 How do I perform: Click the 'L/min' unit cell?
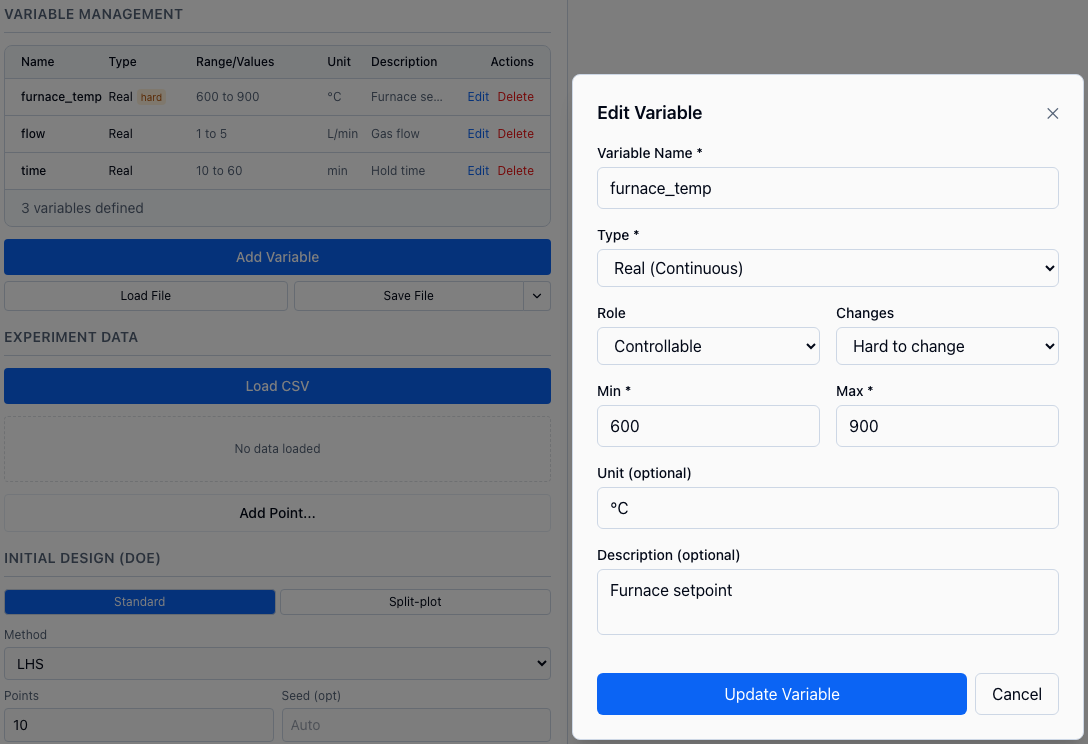click(x=342, y=133)
